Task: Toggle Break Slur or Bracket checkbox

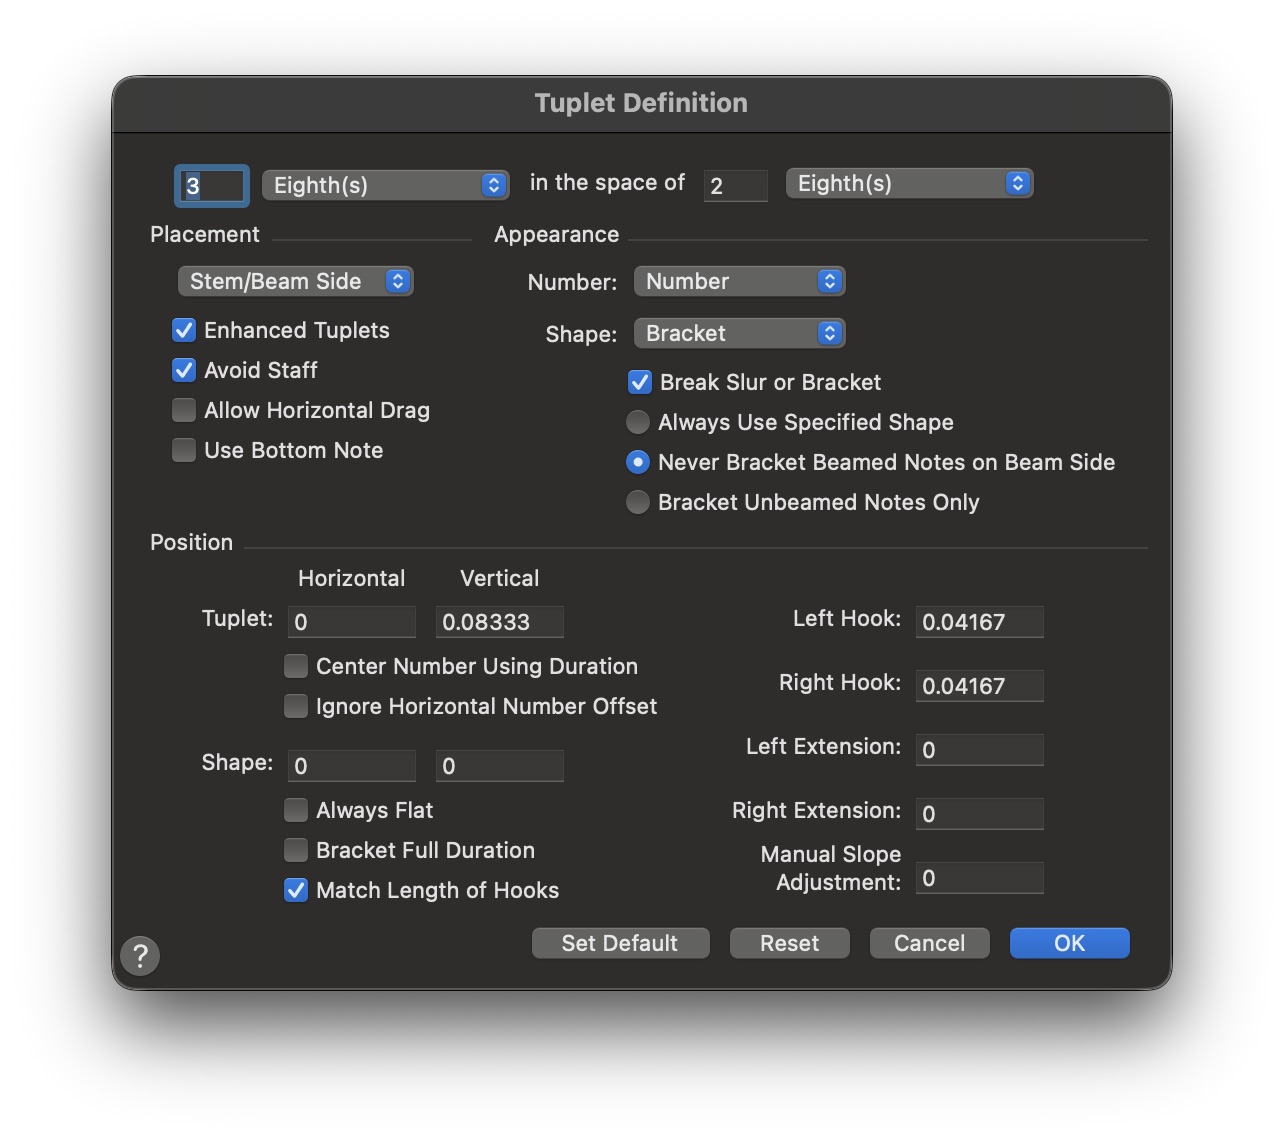Action: (640, 382)
